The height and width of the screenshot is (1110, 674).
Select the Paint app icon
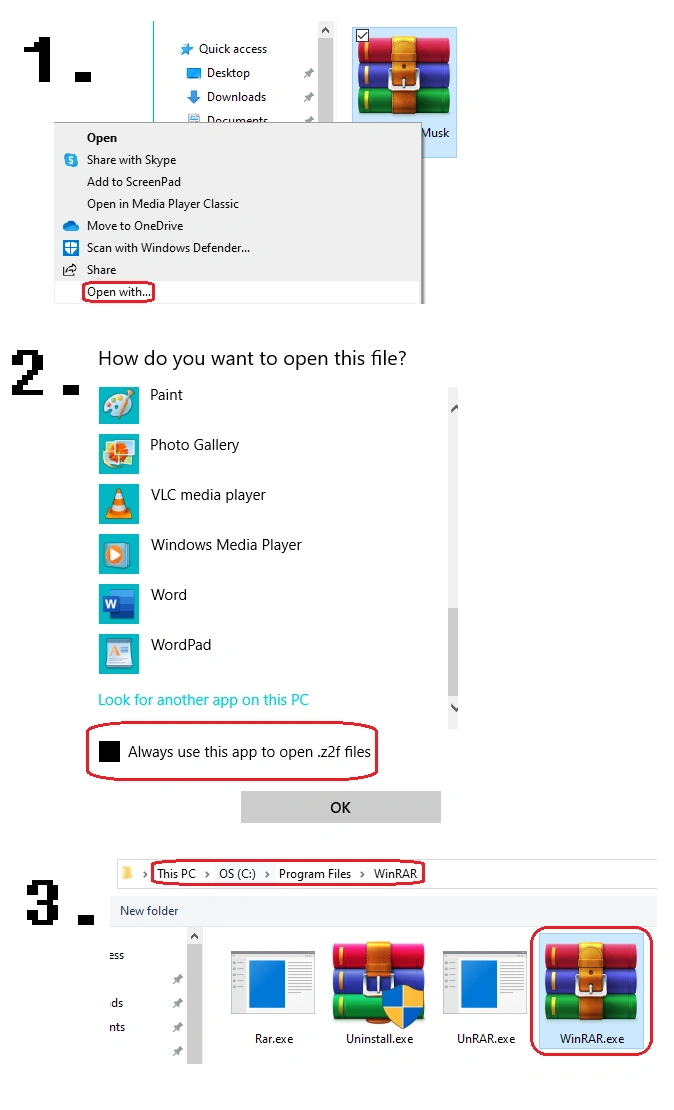tap(118, 406)
